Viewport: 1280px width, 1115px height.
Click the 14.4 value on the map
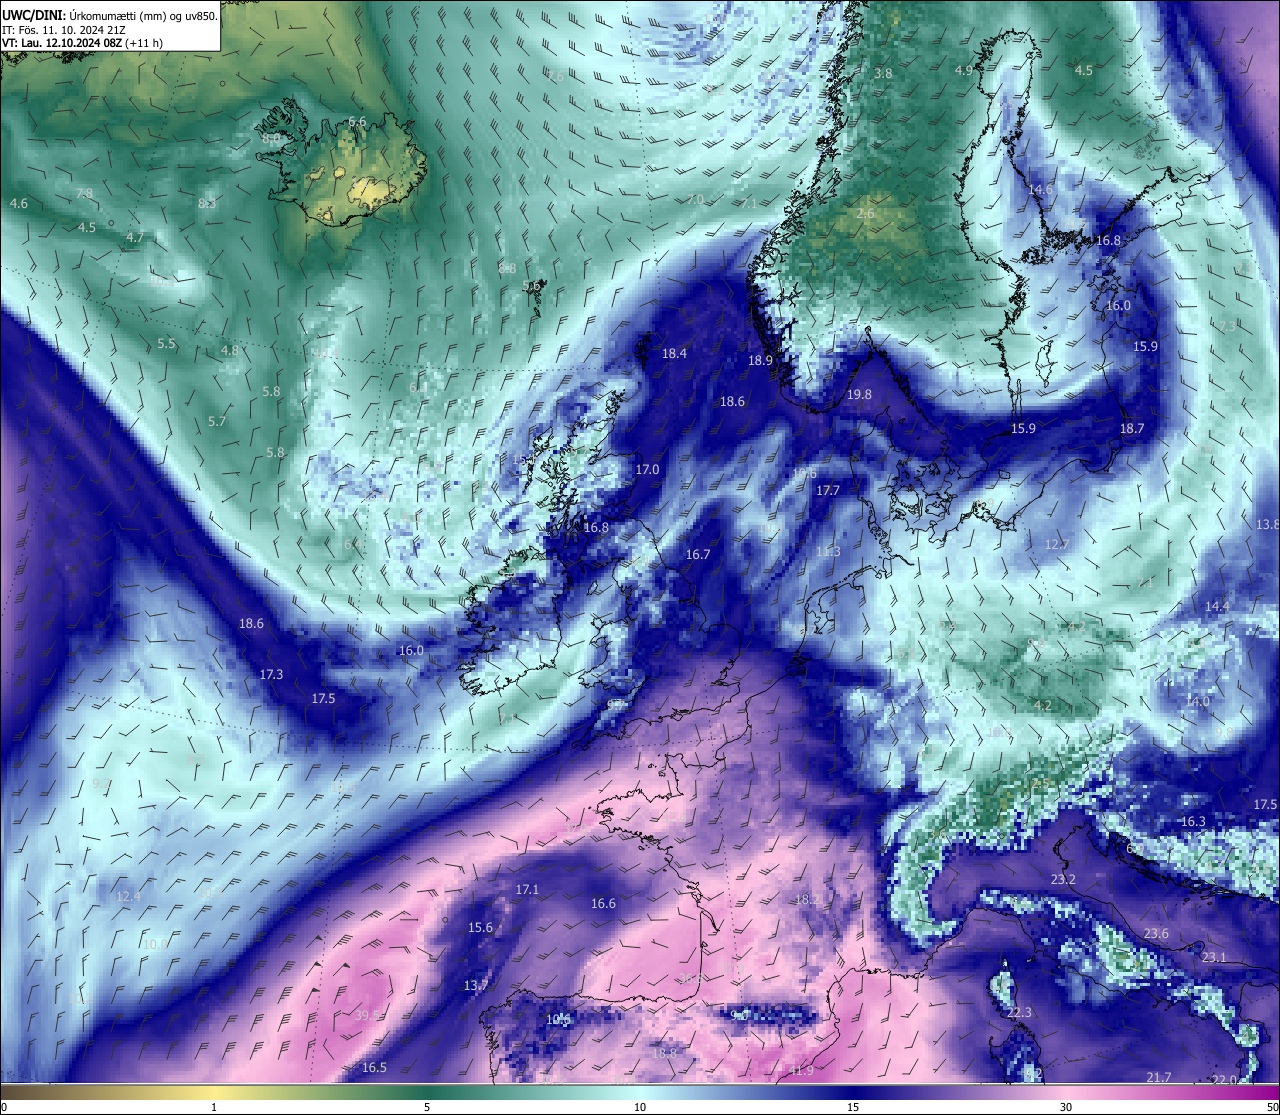click(1217, 607)
